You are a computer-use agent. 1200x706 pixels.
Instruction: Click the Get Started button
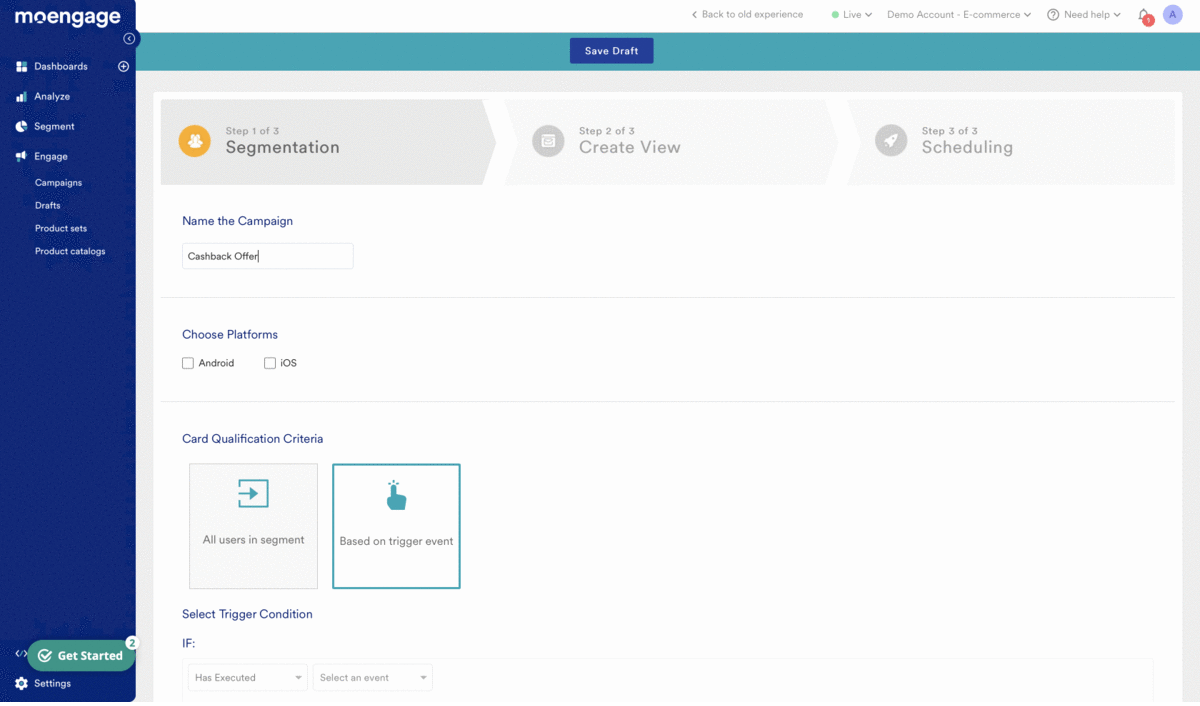tap(81, 656)
